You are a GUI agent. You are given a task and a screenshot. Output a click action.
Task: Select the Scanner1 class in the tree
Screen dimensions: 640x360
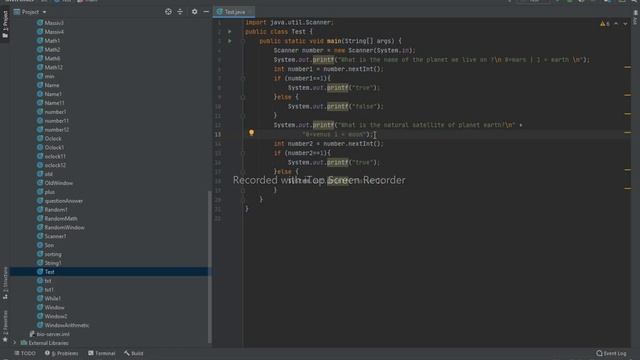[55, 236]
